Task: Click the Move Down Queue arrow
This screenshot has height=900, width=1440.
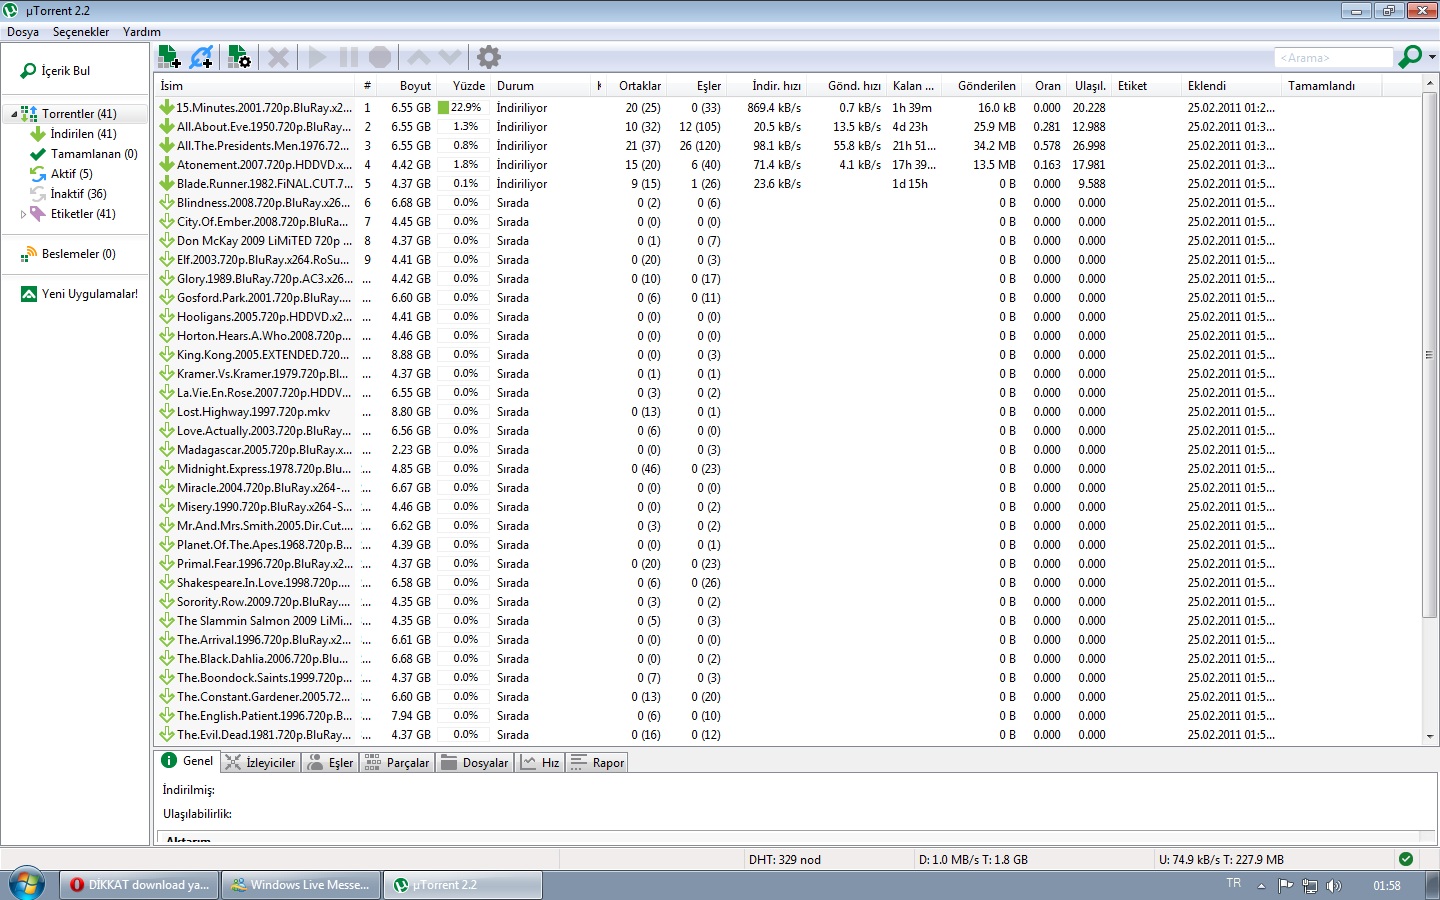Action: pos(450,57)
